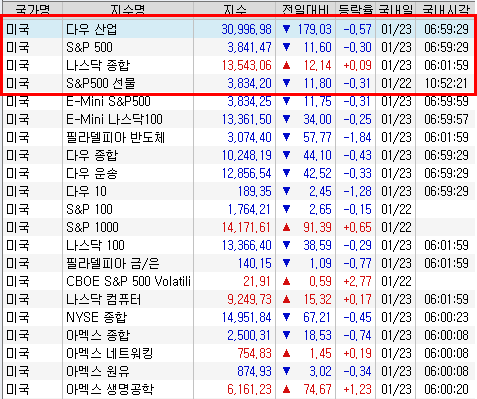Select 필라델피아 반도체 index

pyautogui.click(x=239, y=137)
